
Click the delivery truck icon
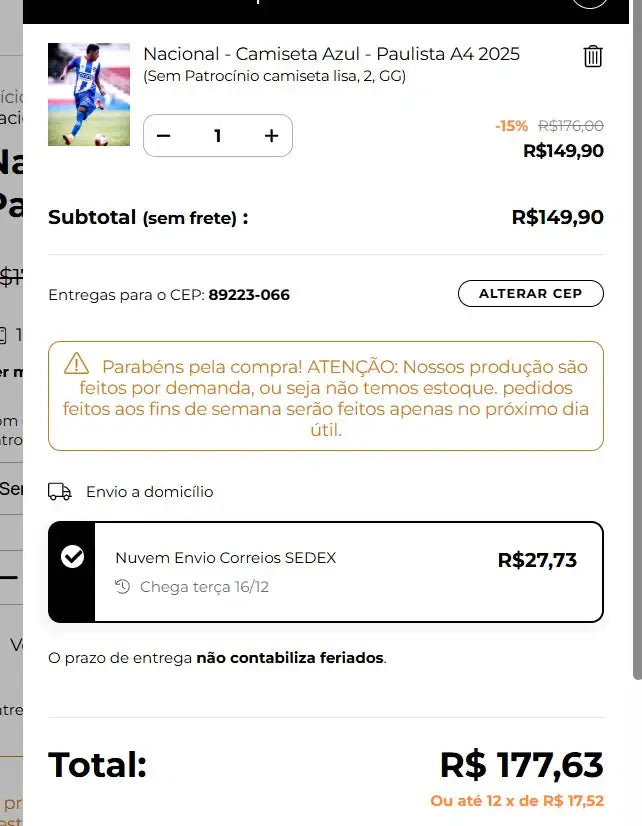[x=59, y=491]
